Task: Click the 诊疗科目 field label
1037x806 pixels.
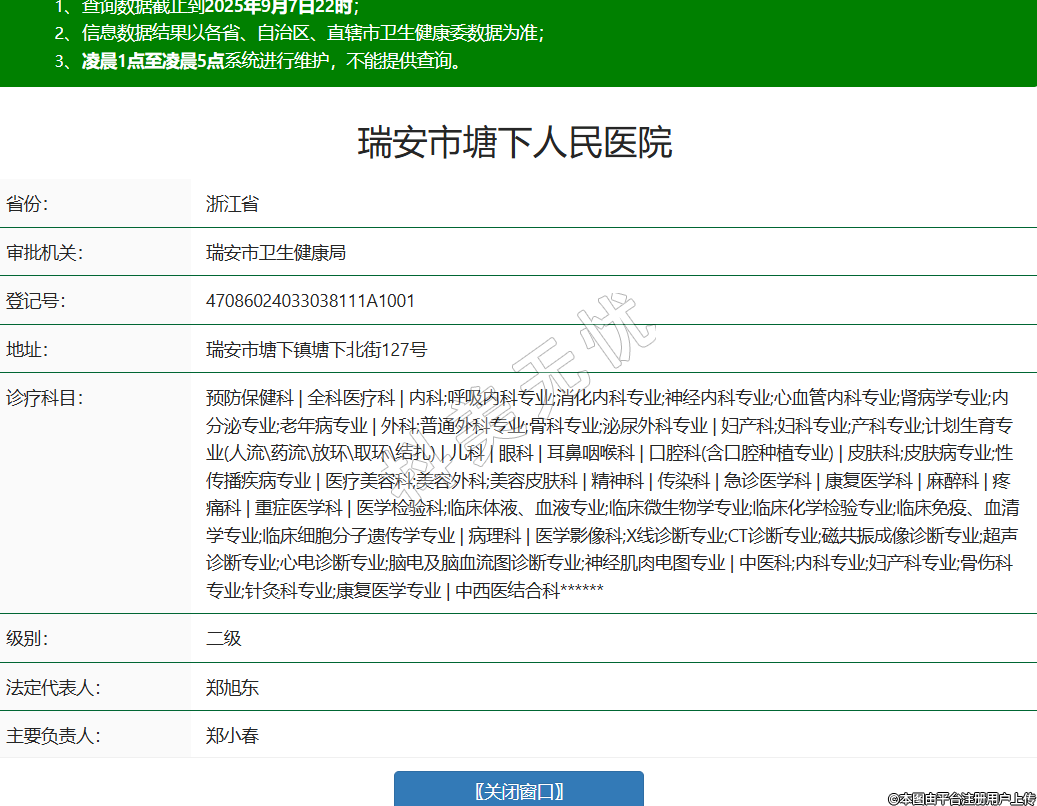Action: coord(44,398)
